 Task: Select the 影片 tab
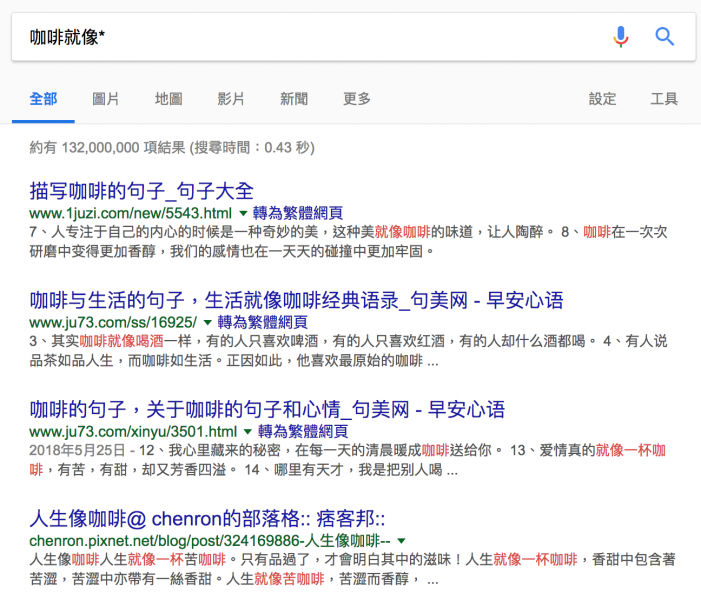(231, 99)
